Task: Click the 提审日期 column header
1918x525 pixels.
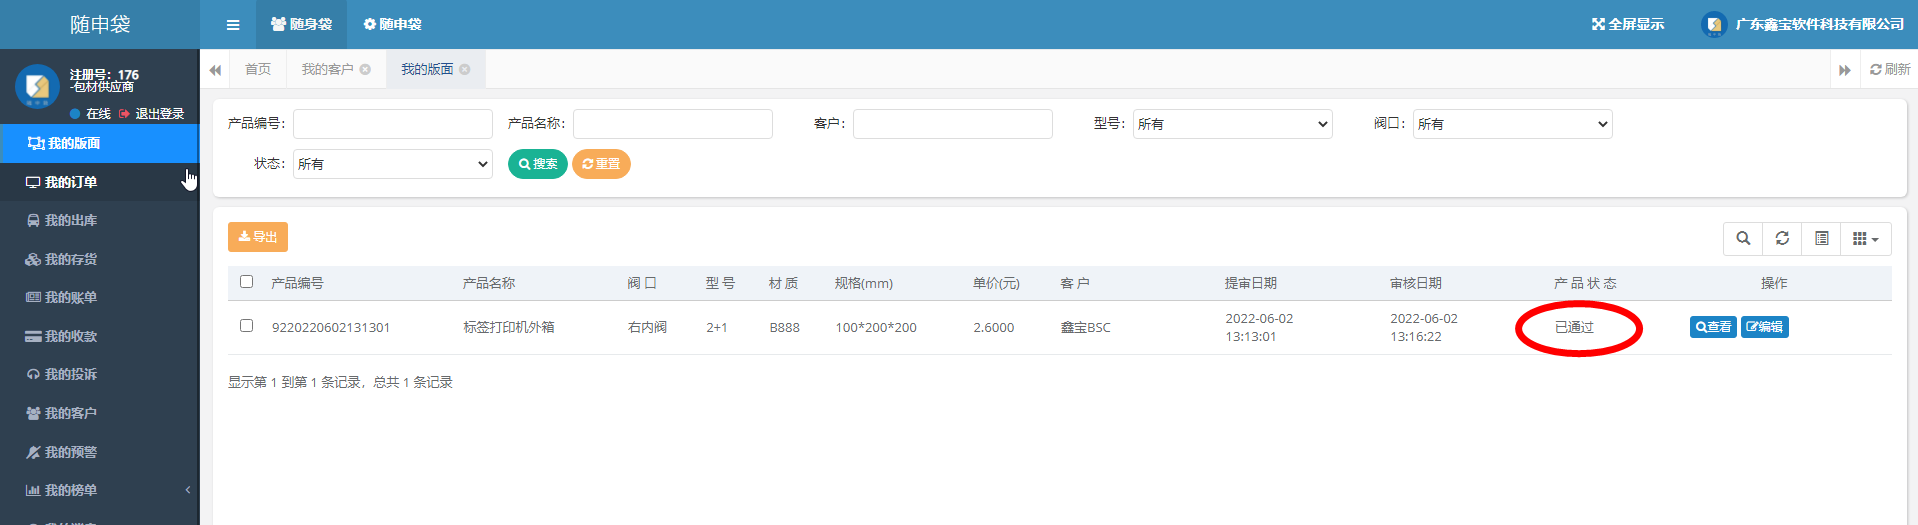Action: point(1251,283)
